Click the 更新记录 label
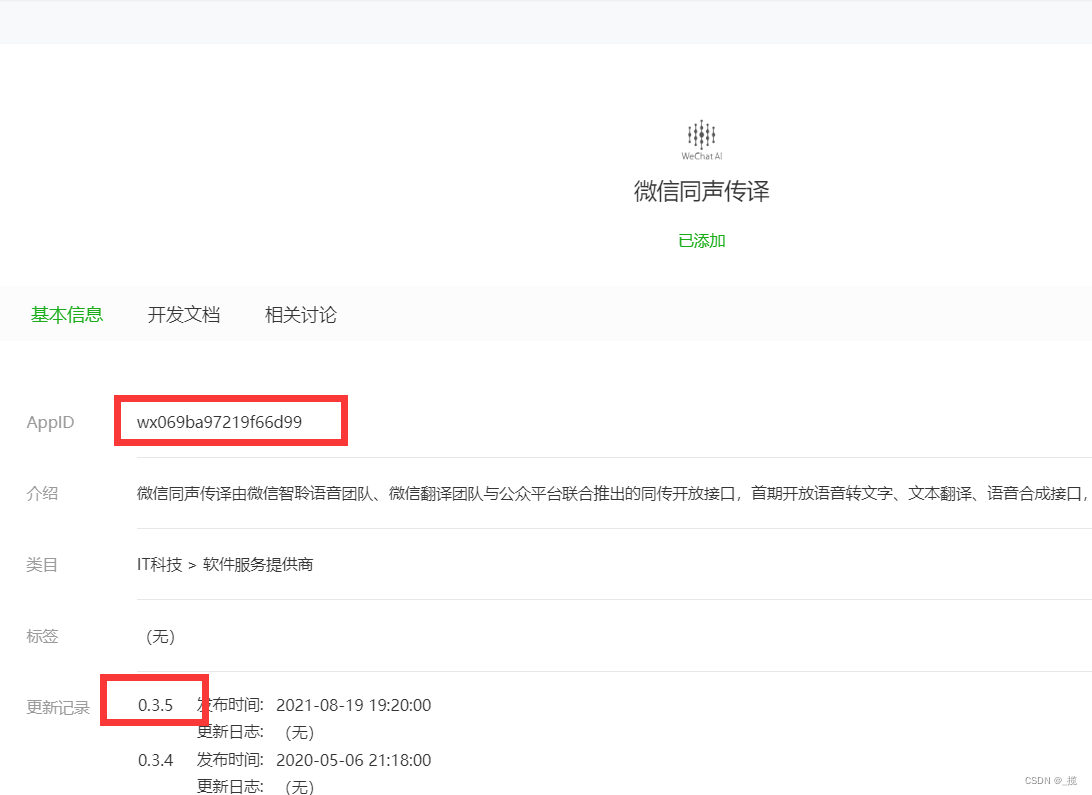 58,708
